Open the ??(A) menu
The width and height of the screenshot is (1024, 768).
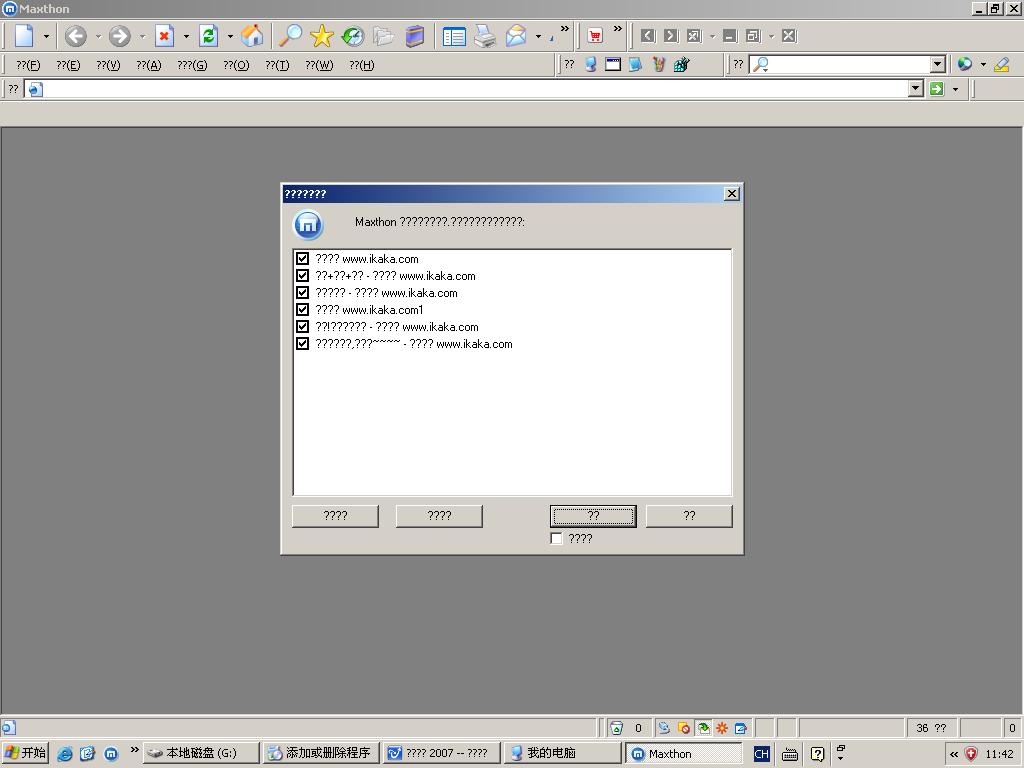click(149, 65)
